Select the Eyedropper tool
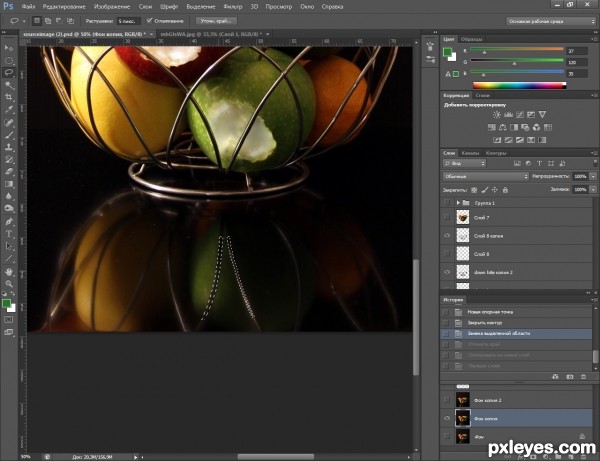This screenshot has width=600, height=461. (x=8, y=109)
